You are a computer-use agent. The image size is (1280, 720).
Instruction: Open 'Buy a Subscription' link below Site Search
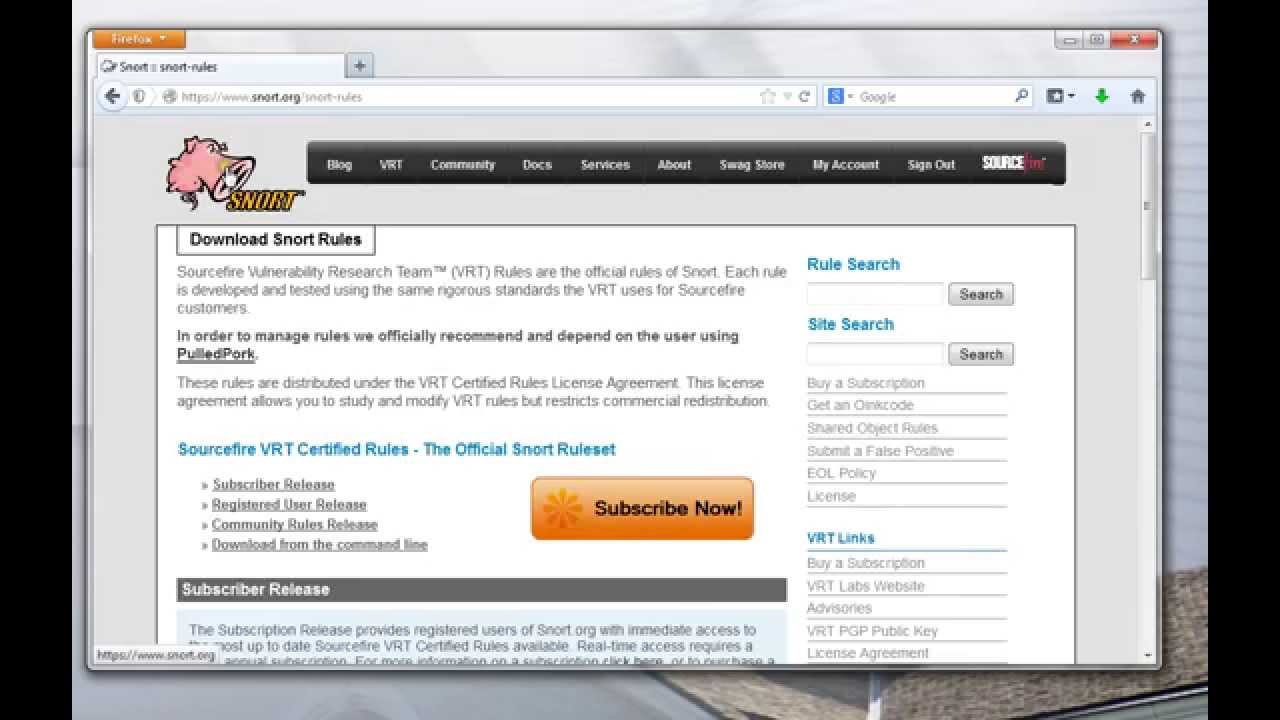click(x=866, y=383)
